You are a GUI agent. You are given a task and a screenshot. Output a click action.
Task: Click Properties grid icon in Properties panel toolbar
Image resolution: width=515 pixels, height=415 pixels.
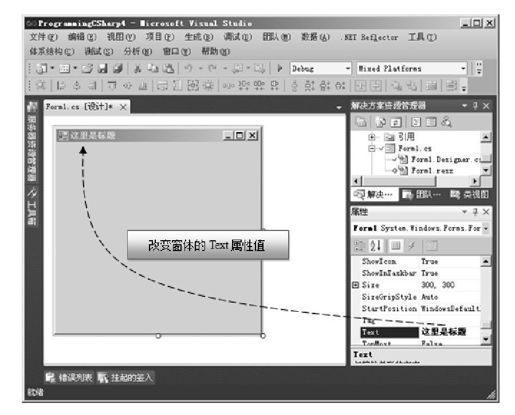click(396, 246)
